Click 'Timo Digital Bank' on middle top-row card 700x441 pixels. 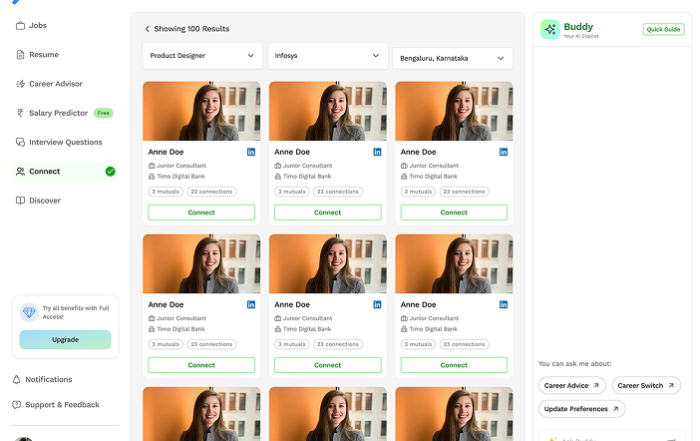(307, 176)
